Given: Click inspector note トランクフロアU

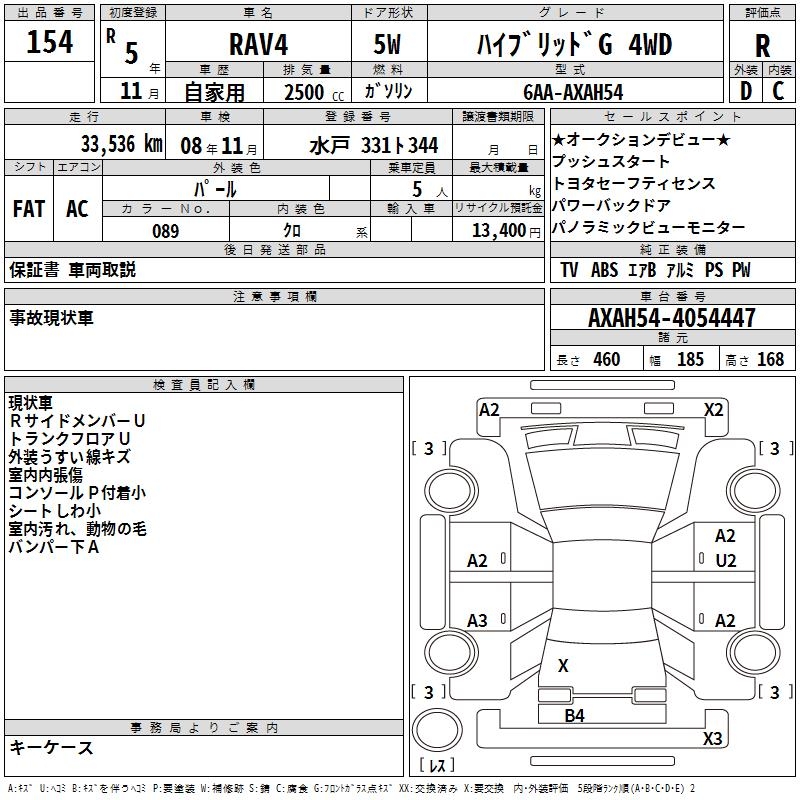Looking at the screenshot, I should (x=69, y=439).
